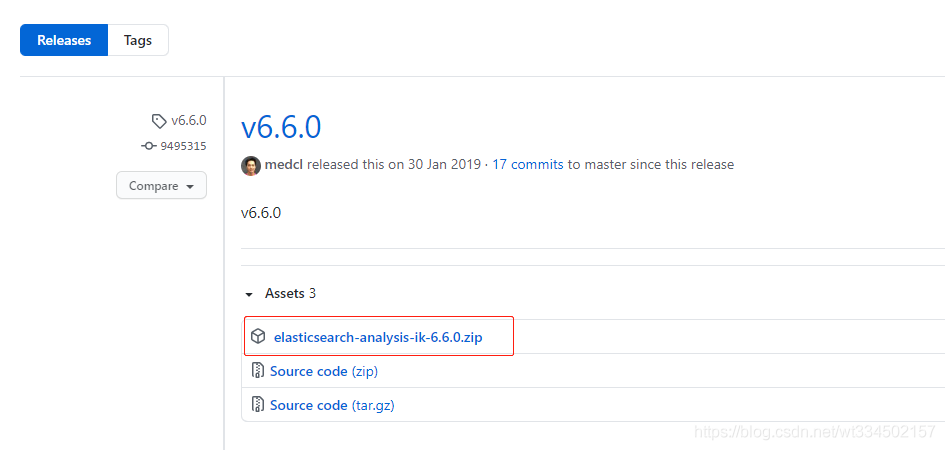945x450 pixels.
Task: Open the v6.6.0 tag link in sidebar
Action: 189,120
